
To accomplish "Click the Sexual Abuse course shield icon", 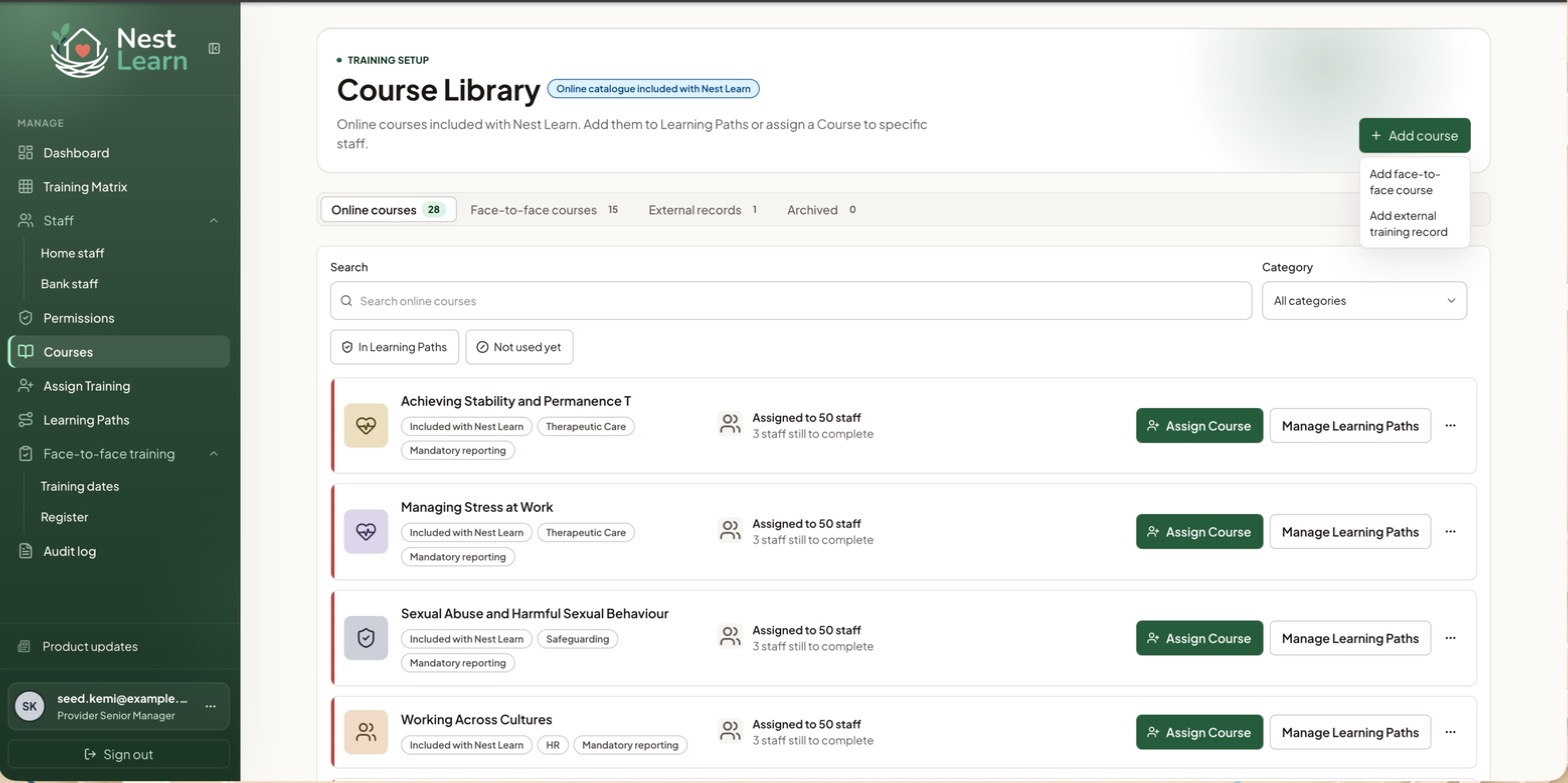I will click(x=366, y=638).
